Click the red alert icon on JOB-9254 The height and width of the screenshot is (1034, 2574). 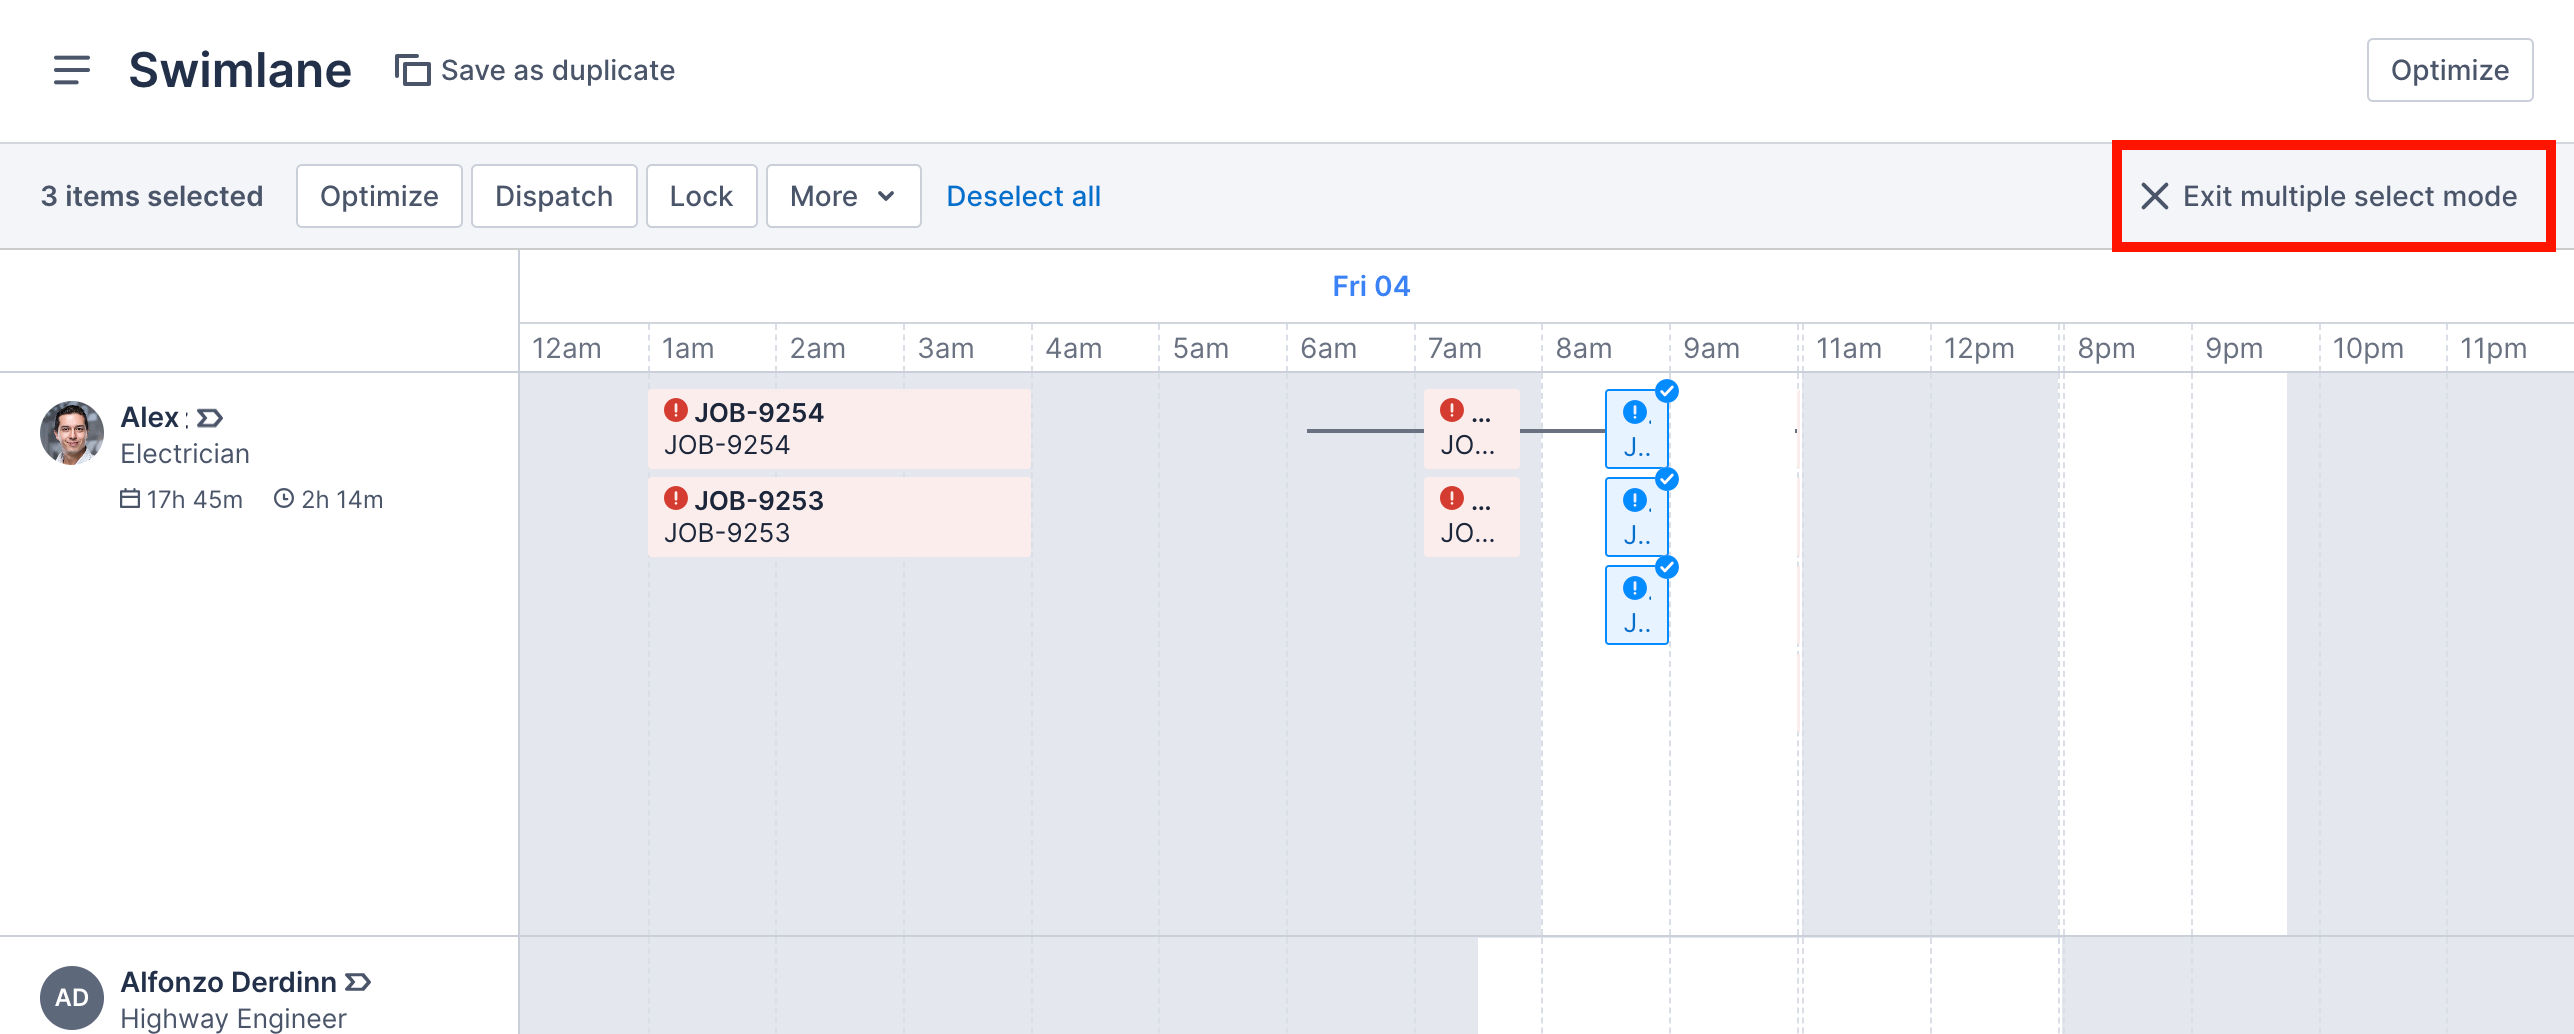[x=676, y=410]
